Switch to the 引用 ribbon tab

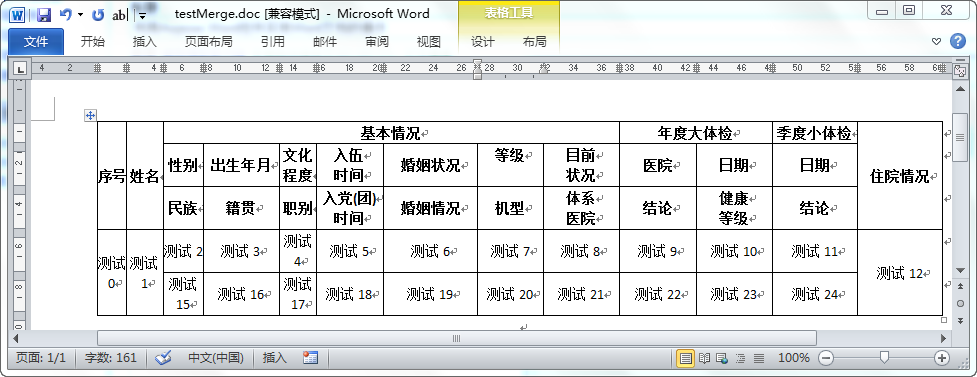pyautogui.click(x=273, y=42)
